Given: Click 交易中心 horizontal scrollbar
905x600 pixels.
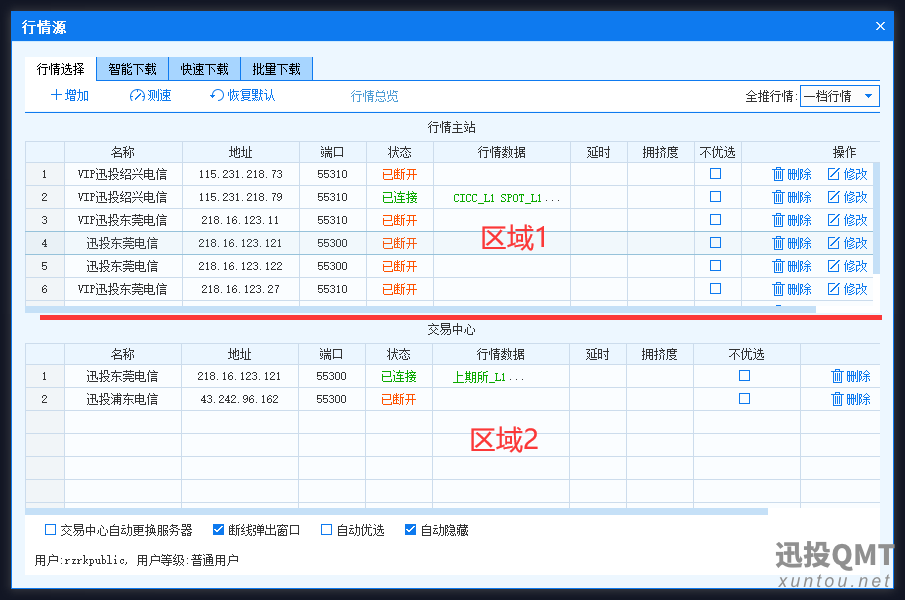Looking at the screenshot, I should point(397,512).
